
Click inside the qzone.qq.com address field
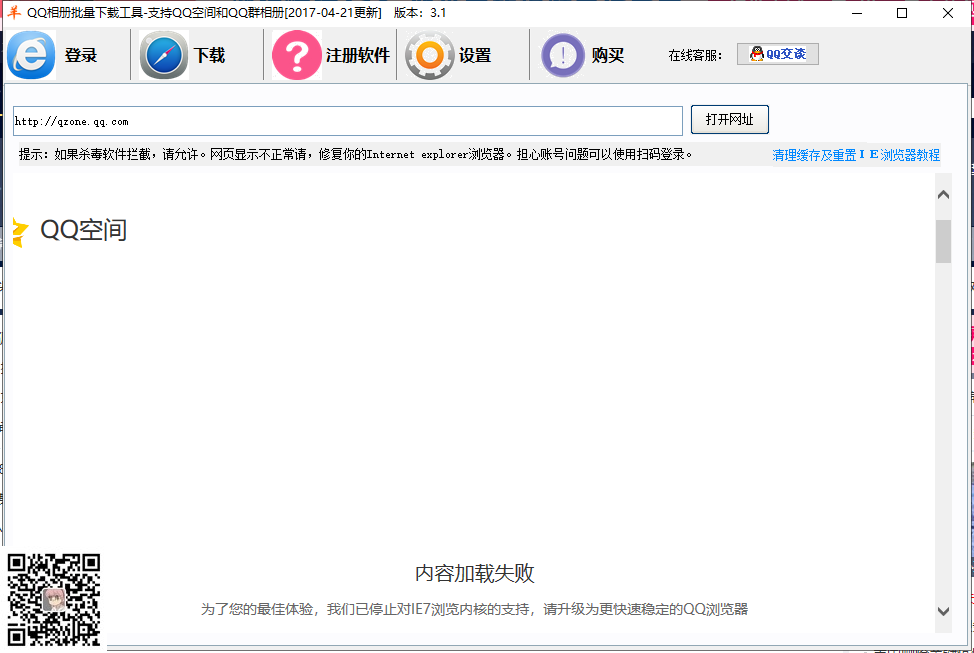[x=346, y=120]
